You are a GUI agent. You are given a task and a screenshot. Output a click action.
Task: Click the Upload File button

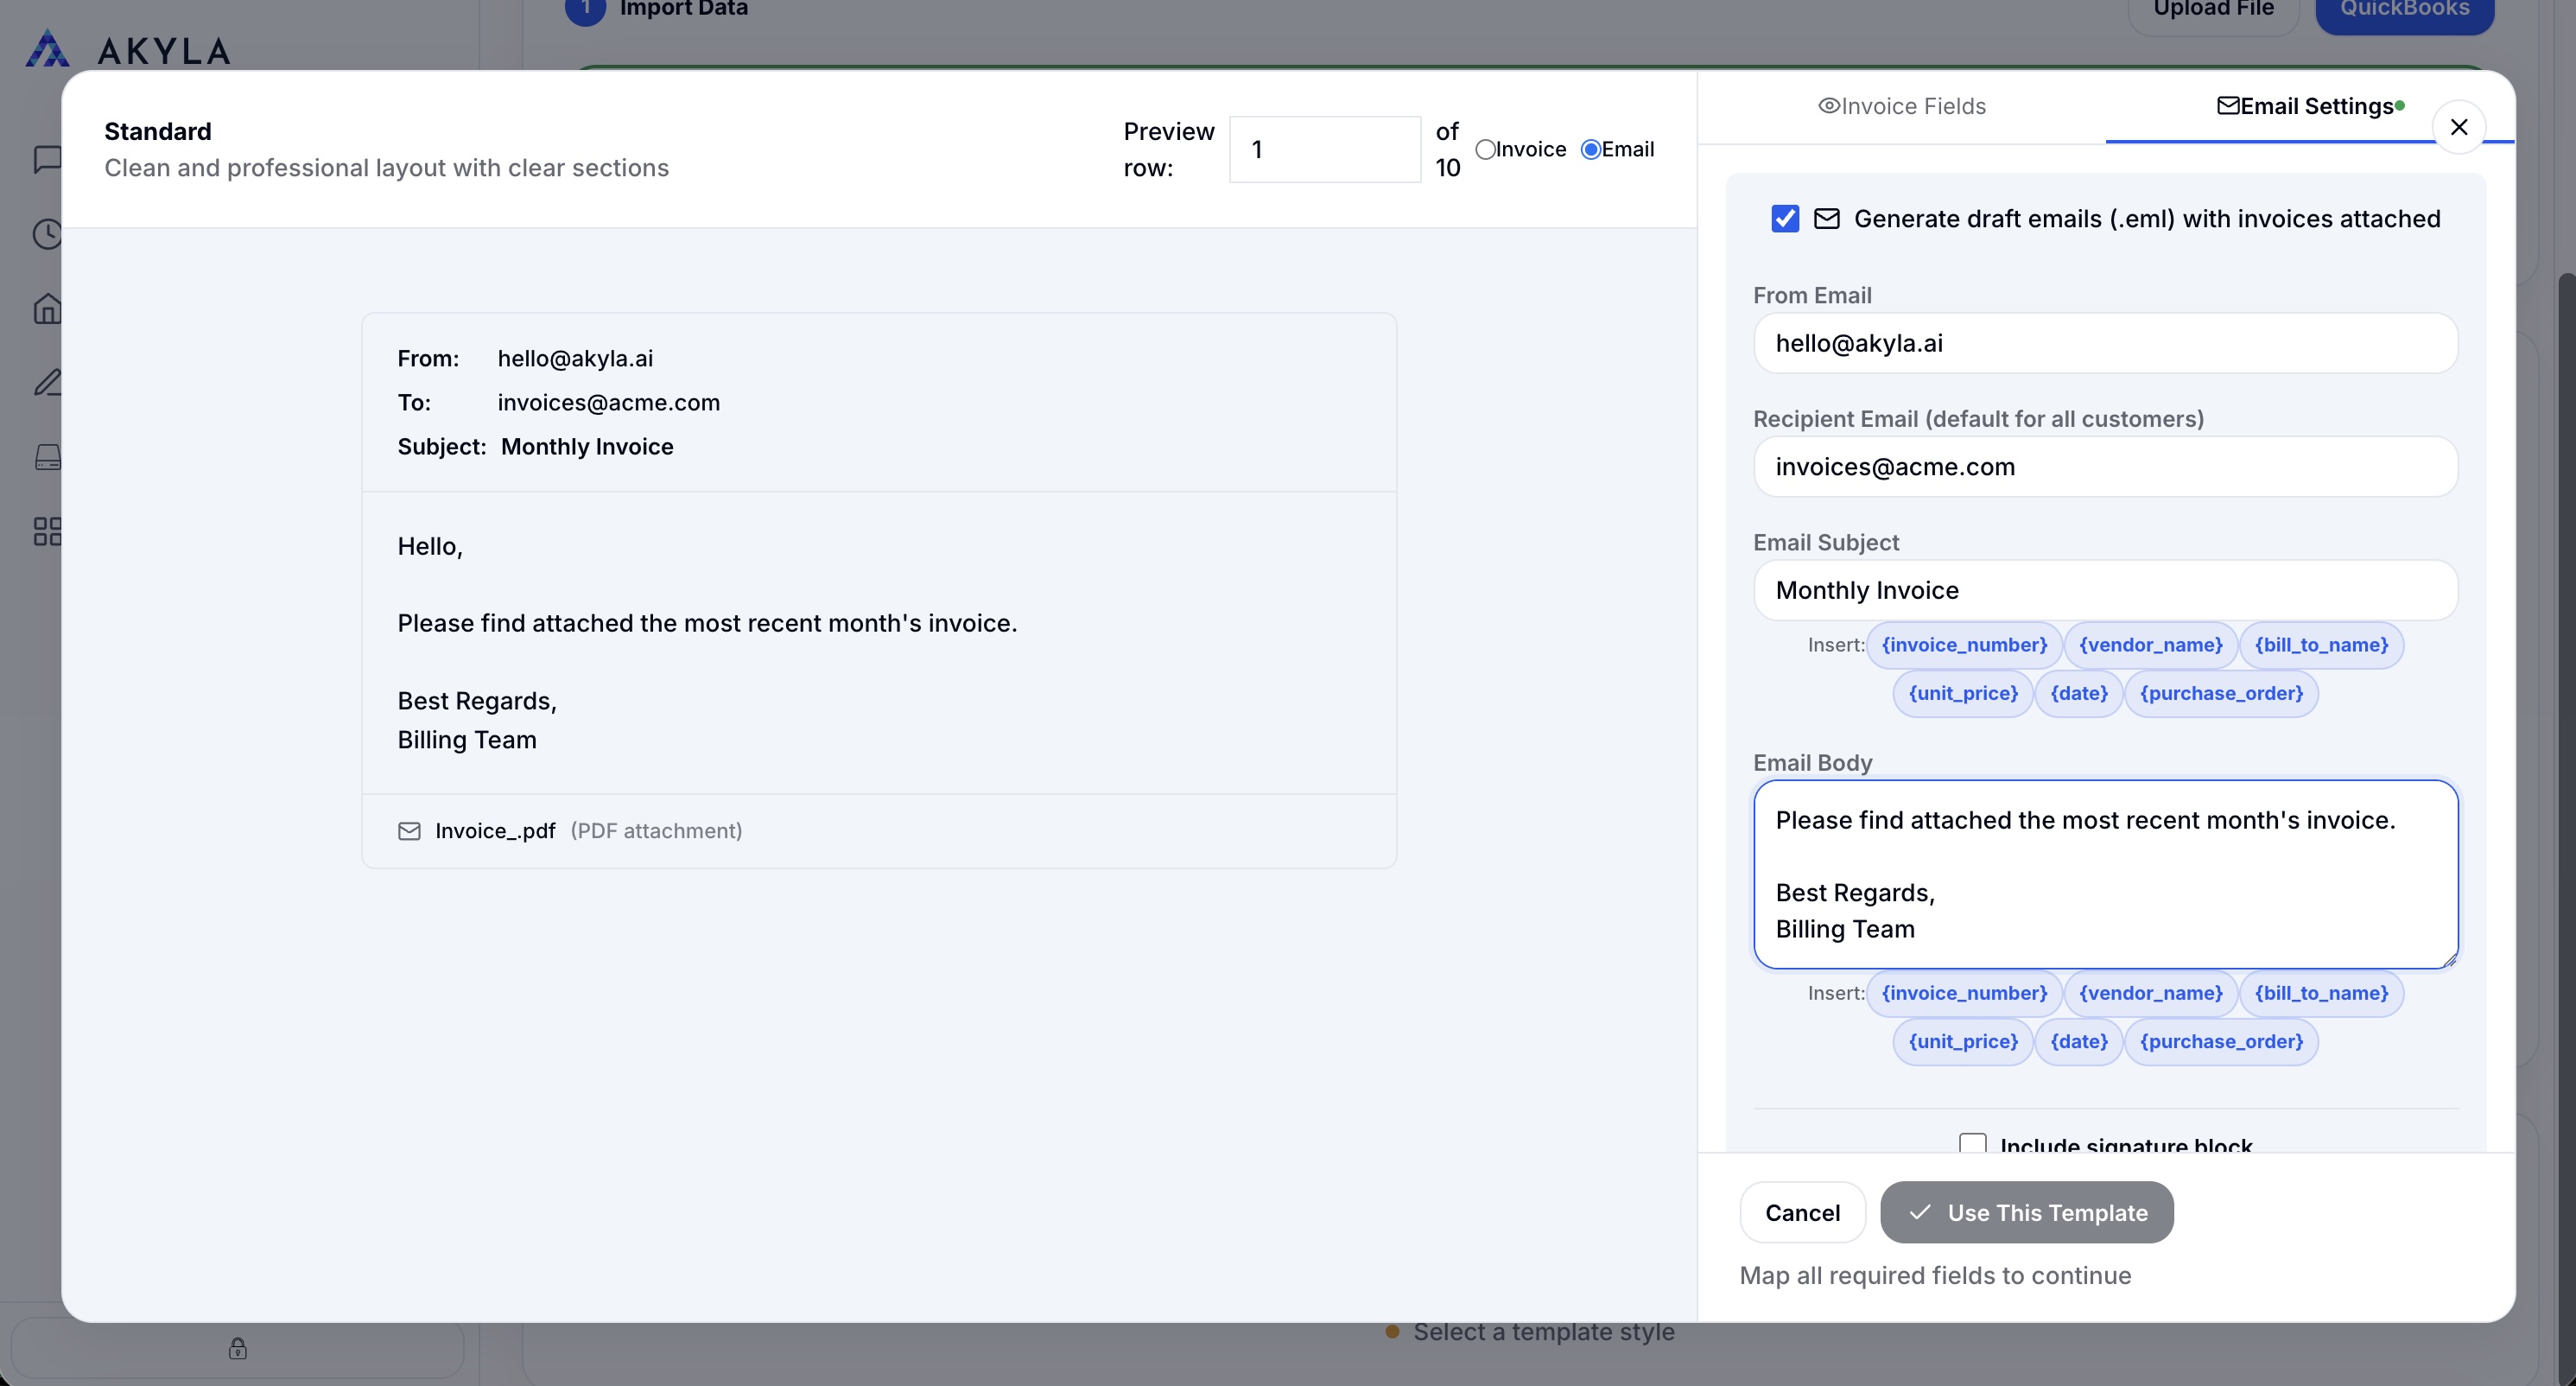coord(2213,8)
